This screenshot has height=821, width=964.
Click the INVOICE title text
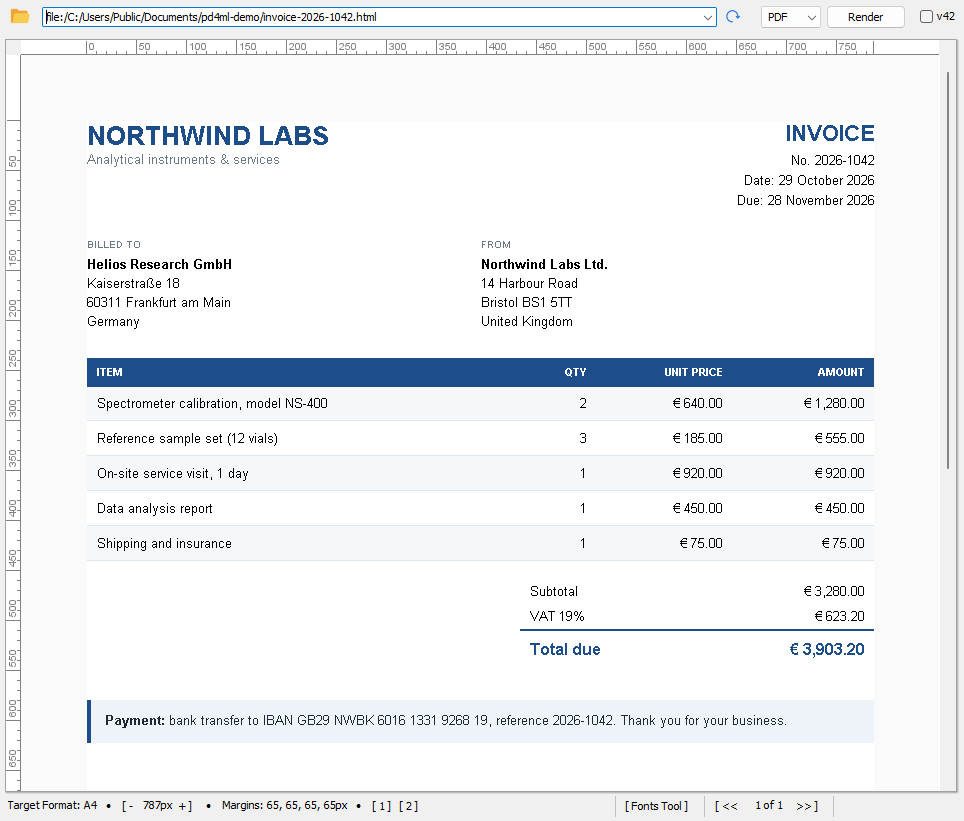click(x=829, y=133)
